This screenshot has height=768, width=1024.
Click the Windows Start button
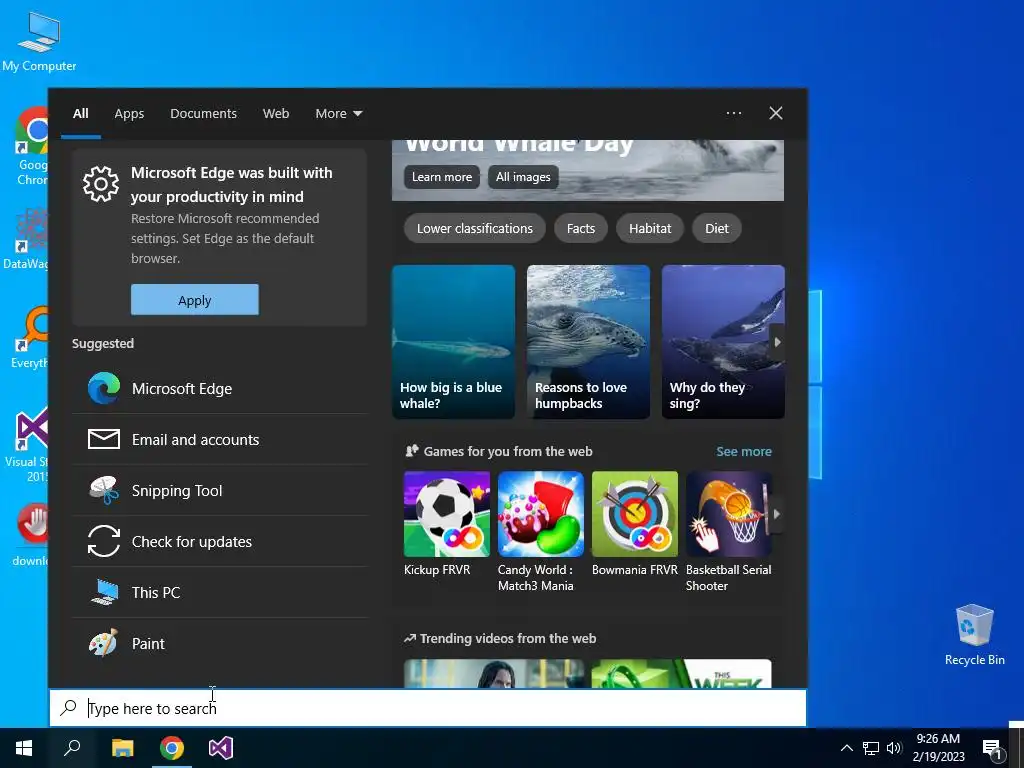click(x=24, y=748)
